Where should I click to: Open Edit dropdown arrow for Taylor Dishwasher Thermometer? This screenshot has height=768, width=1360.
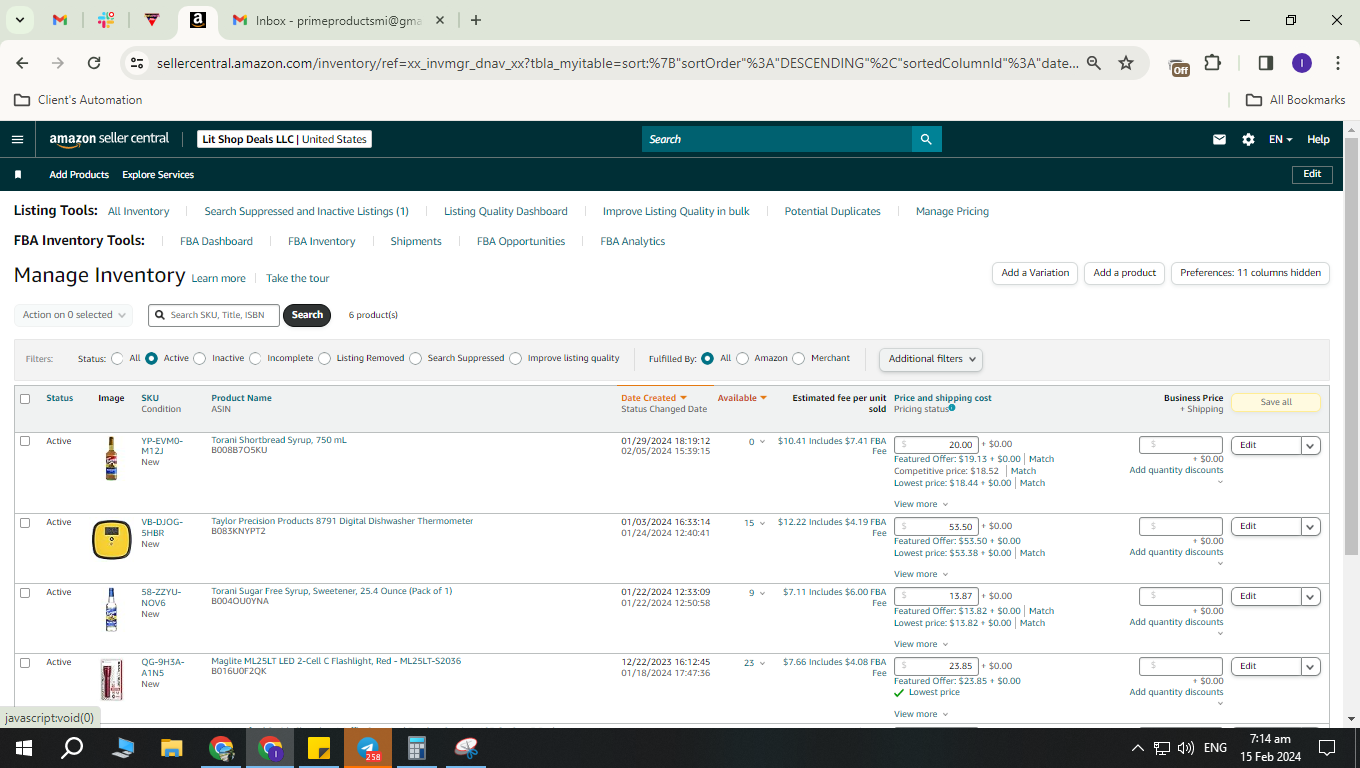coord(1310,527)
